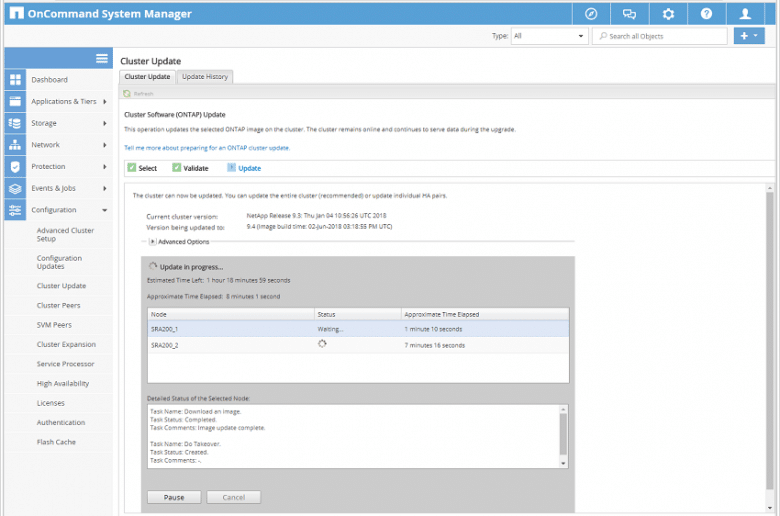Open SVM Peers in sidebar

(x=54, y=325)
